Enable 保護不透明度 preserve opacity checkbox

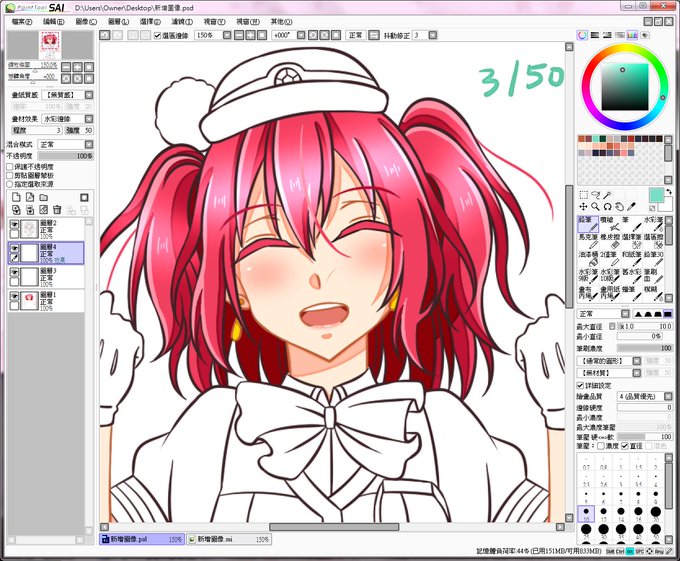(x=10, y=166)
